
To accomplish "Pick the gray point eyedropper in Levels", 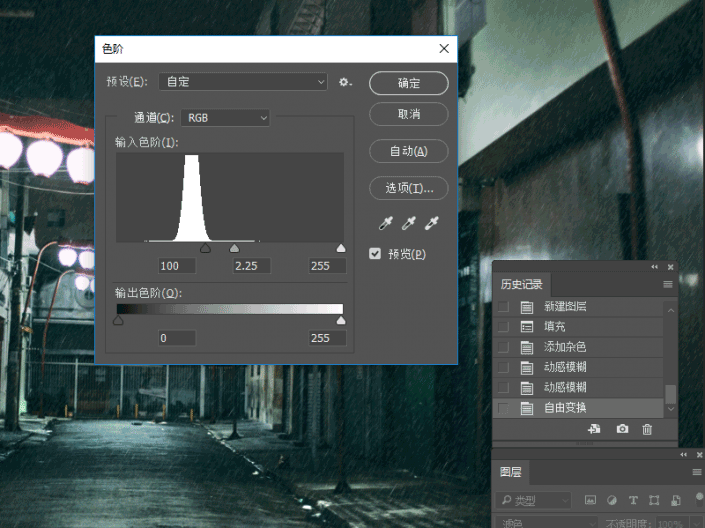I will tap(408, 223).
